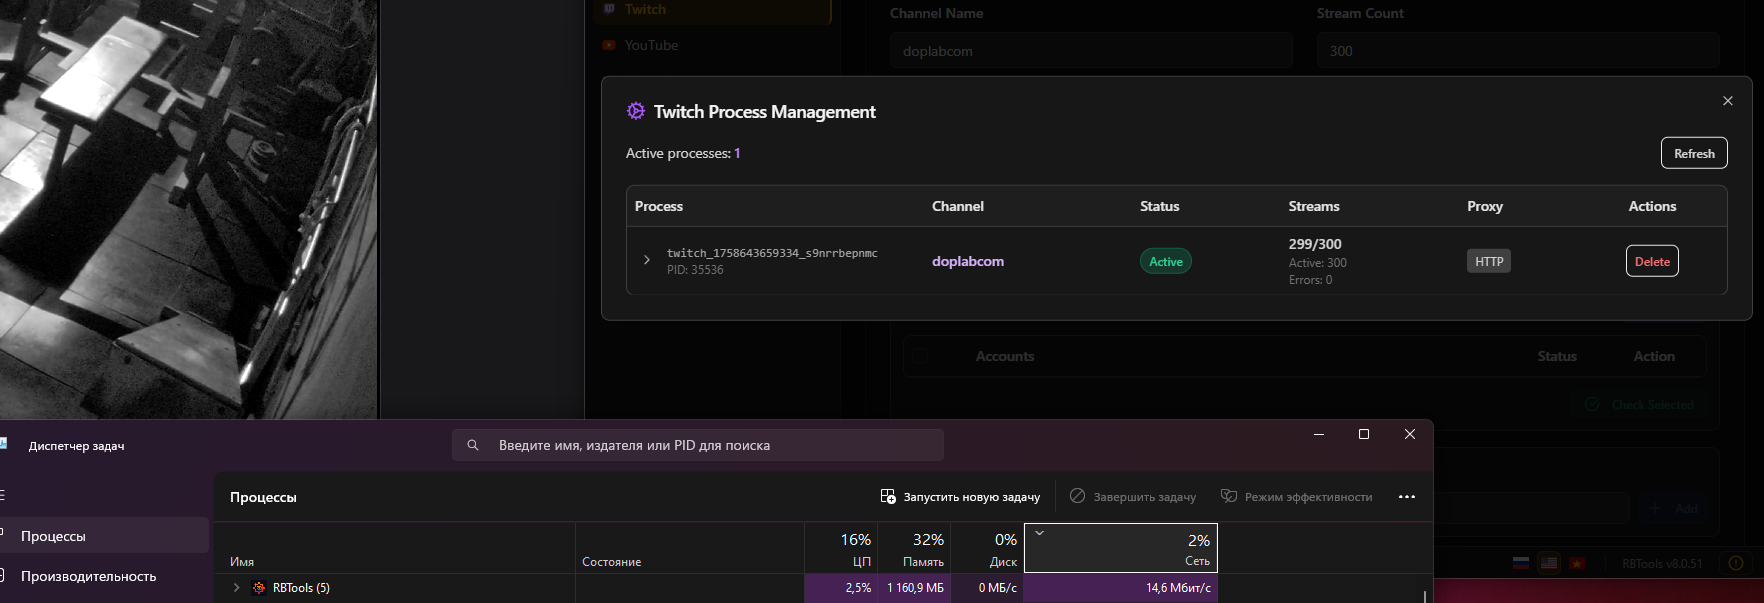Click the Run new task icon
1764x603 pixels.
coord(887,497)
